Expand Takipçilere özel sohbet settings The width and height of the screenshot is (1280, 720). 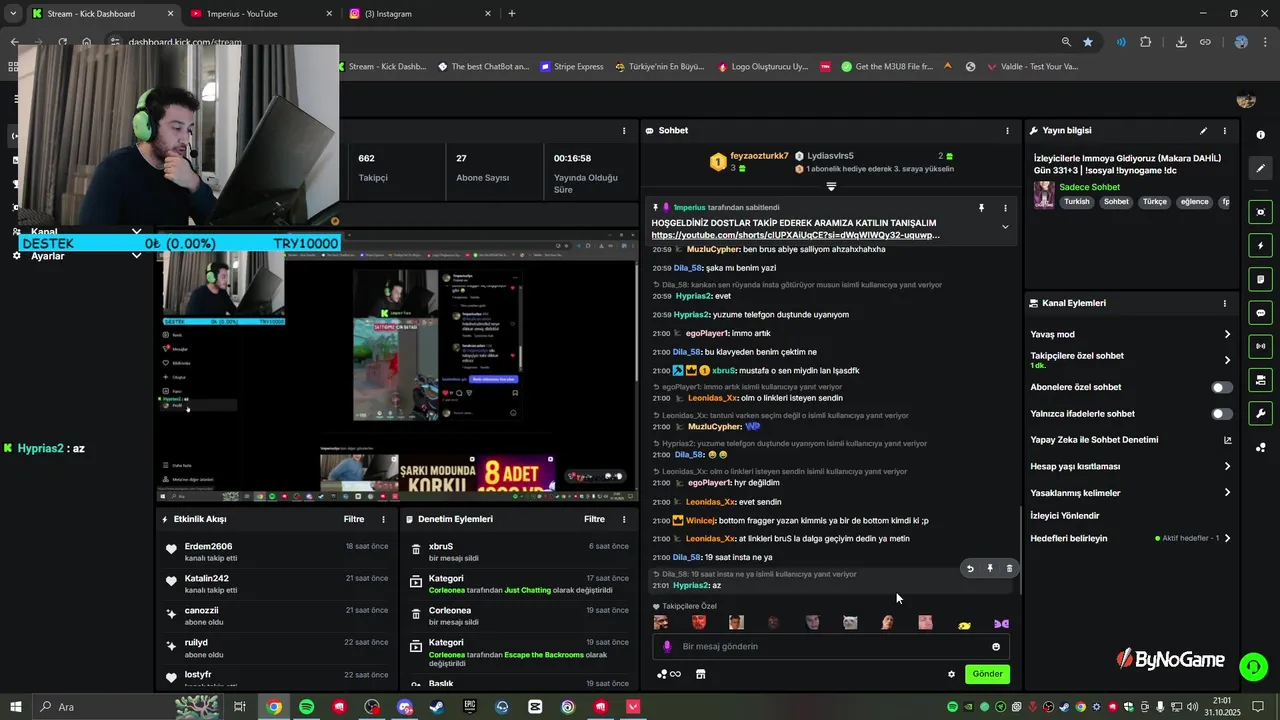[x=1227, y=360]
